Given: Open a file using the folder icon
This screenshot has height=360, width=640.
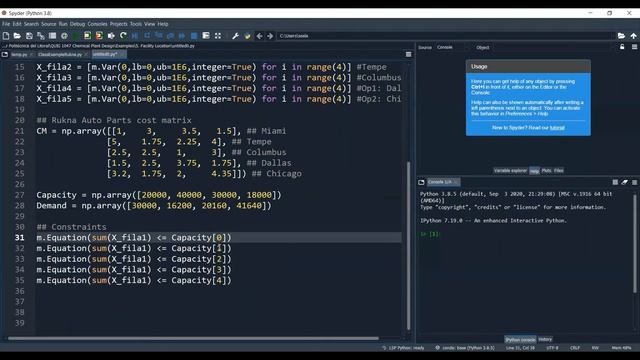Looking at the screenshot, I should [17, 36].
